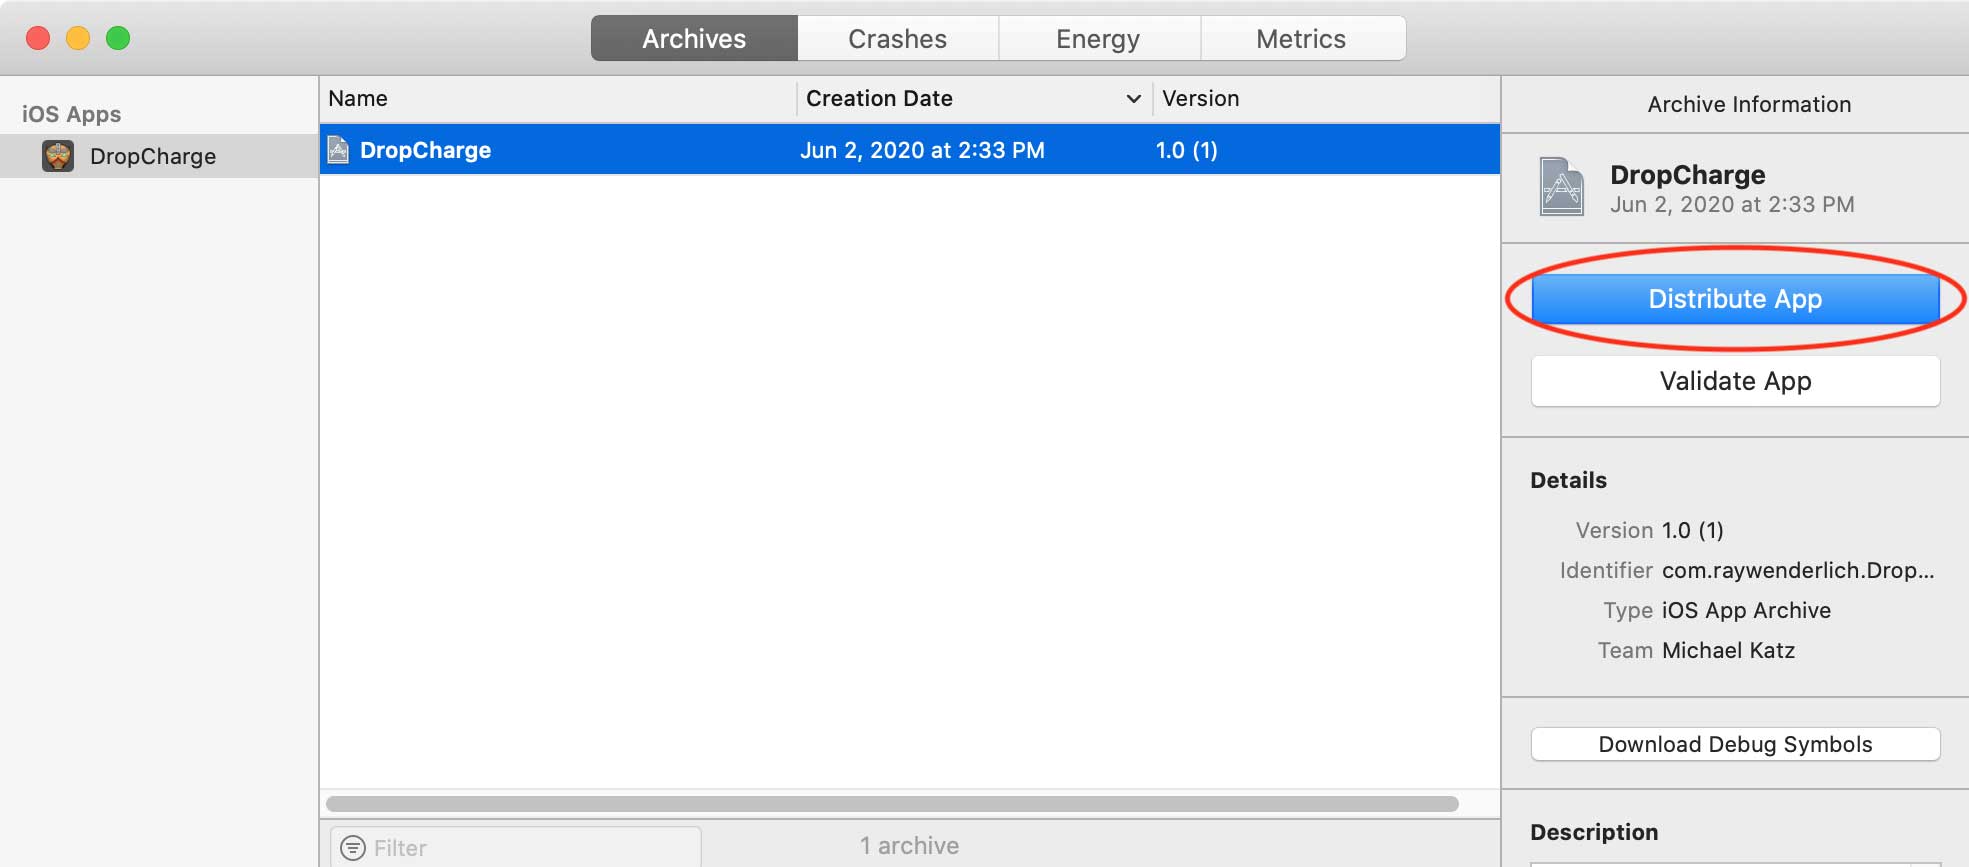Open the Crashes tab

(x=897, y=39)
